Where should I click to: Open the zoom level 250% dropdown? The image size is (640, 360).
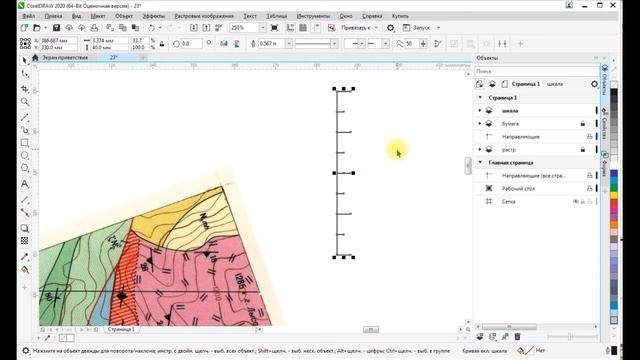click(262, 28)
